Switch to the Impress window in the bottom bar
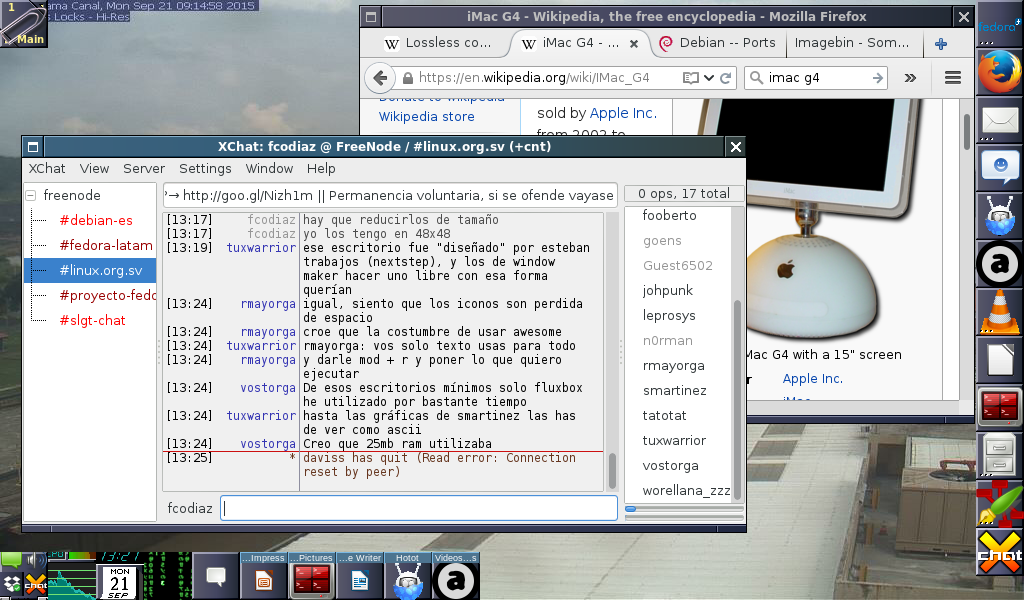This screenshot has width=1024, height=600. (263, 575)
